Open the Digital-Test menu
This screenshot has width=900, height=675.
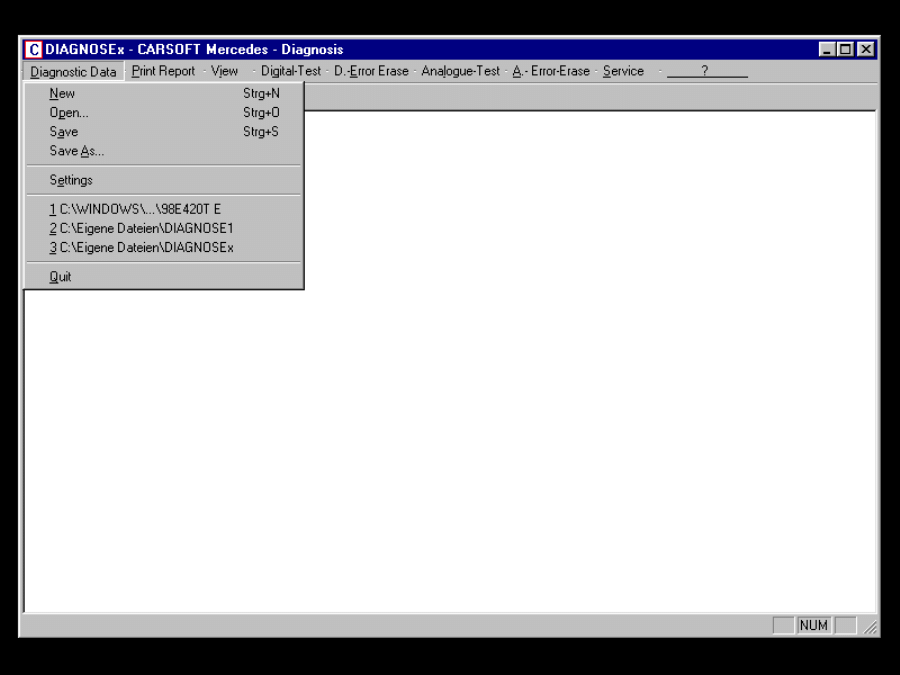tap(290, 72)
